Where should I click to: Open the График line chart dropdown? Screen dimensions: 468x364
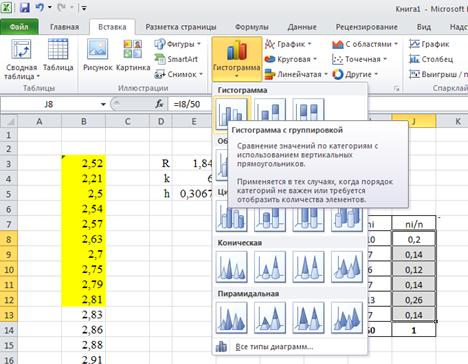[x=288, y=44]
